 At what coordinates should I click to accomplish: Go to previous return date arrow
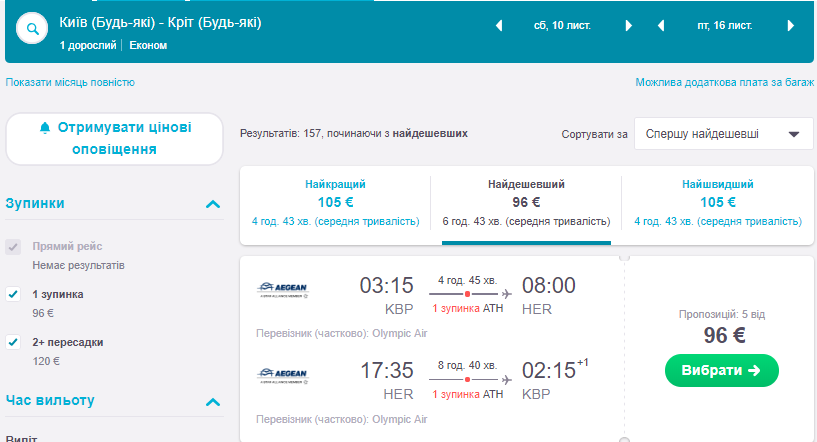661,26
